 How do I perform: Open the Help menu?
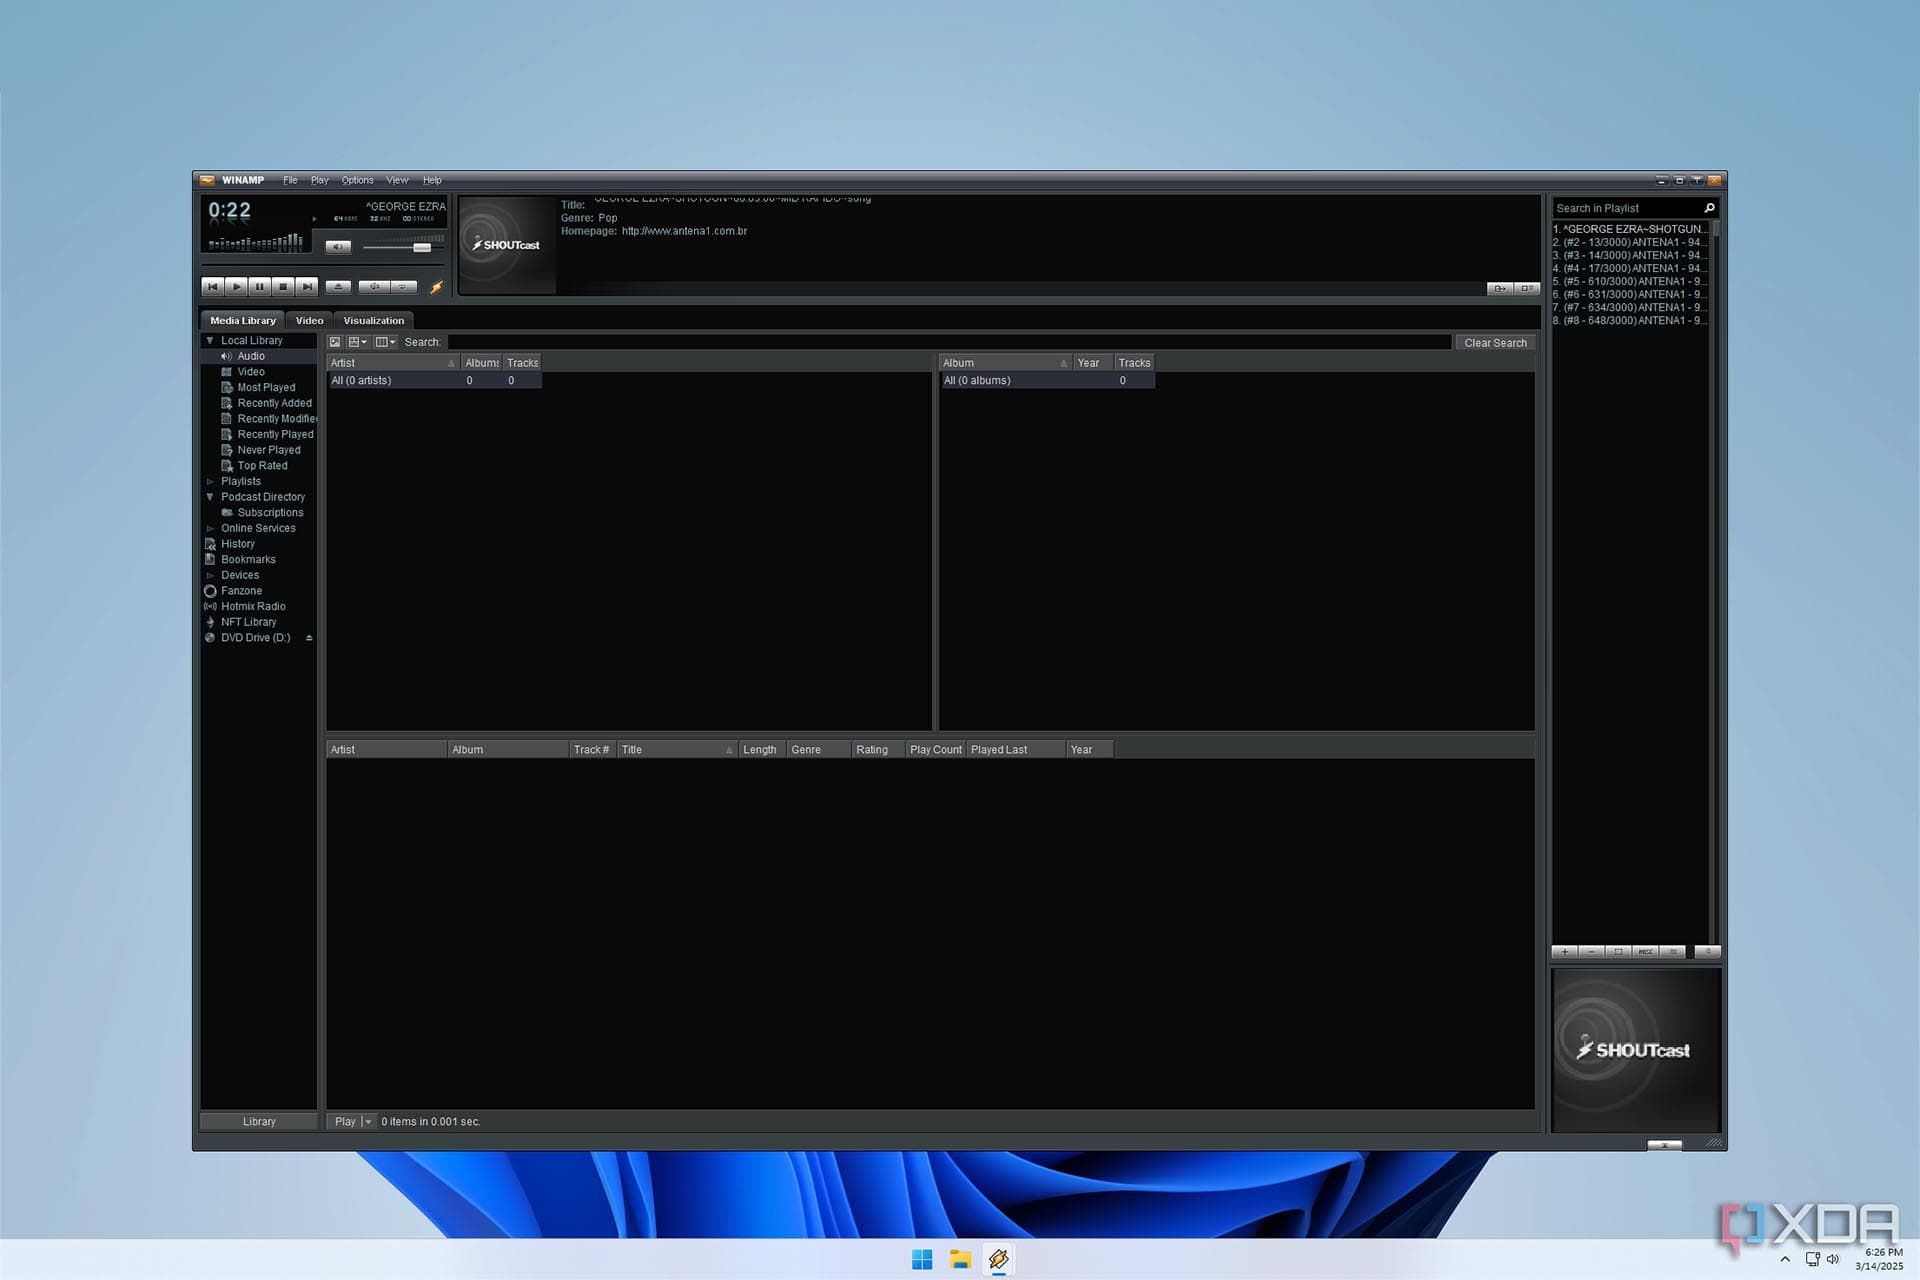[x=432, y=181]
